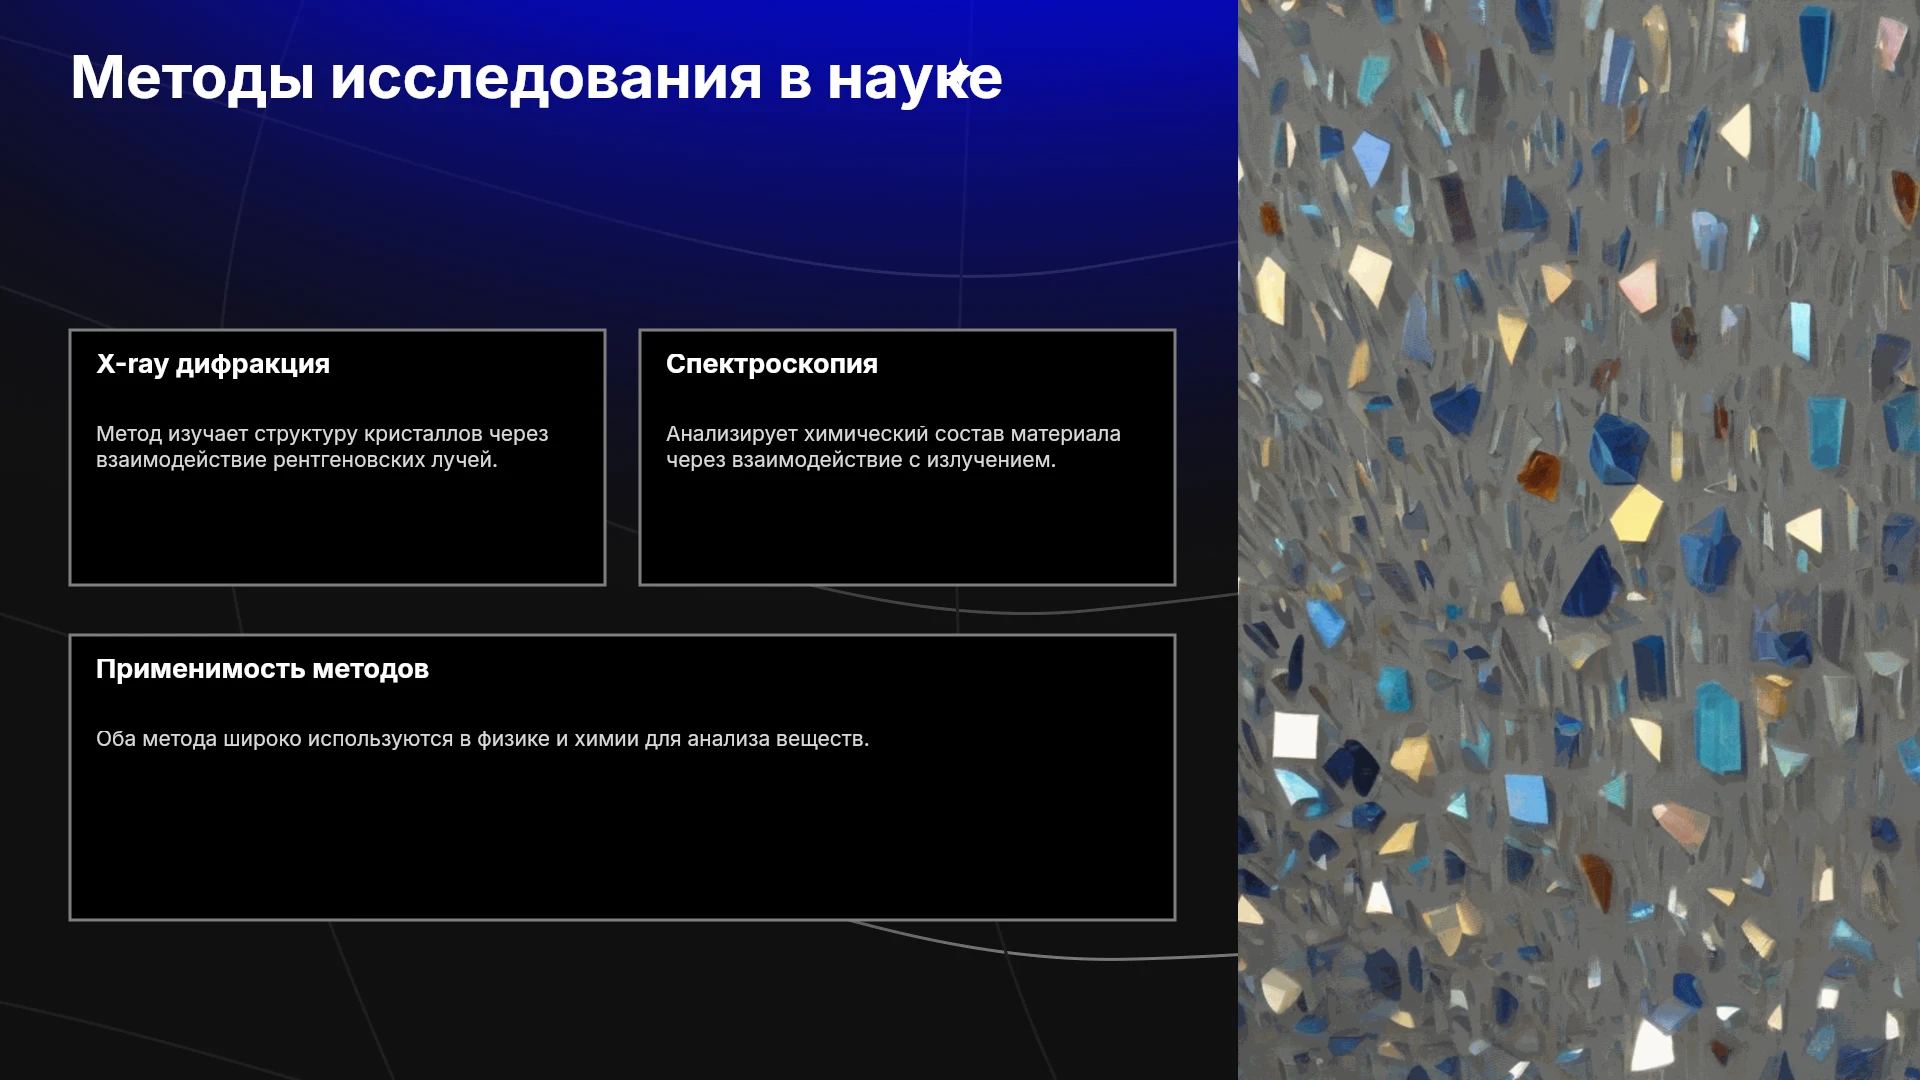Click empty area of the Спектроскопия card
This screenshot has height=1080, width=1920.
pyautogui.click(x=907, y=530)
